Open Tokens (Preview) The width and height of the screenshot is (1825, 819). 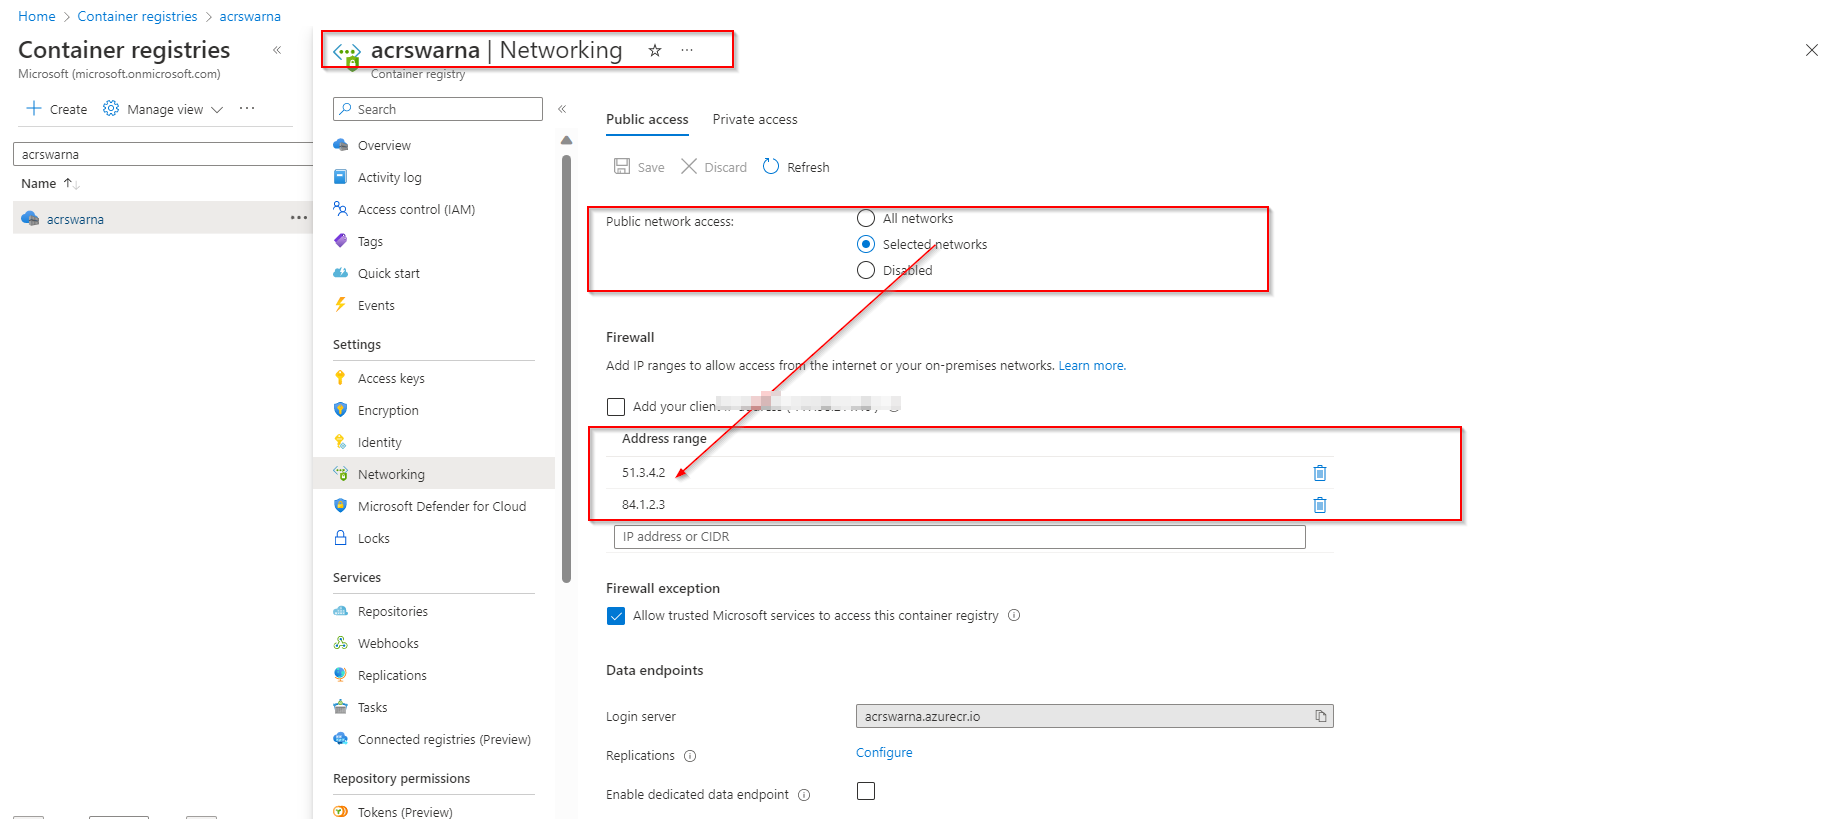pos(405,812)
